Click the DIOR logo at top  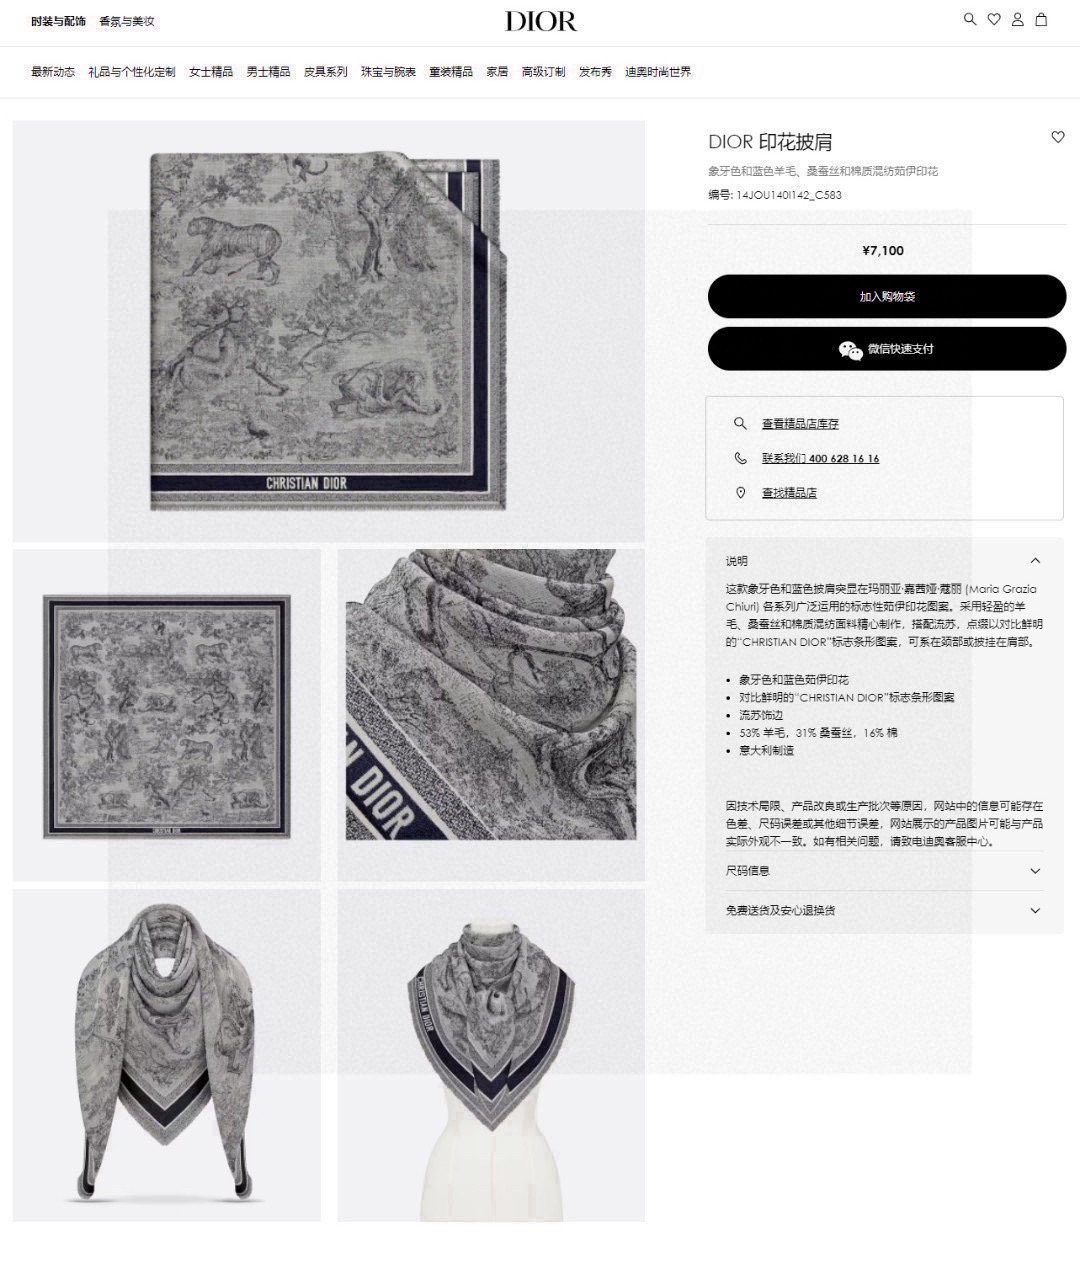(x=541, y=21)
